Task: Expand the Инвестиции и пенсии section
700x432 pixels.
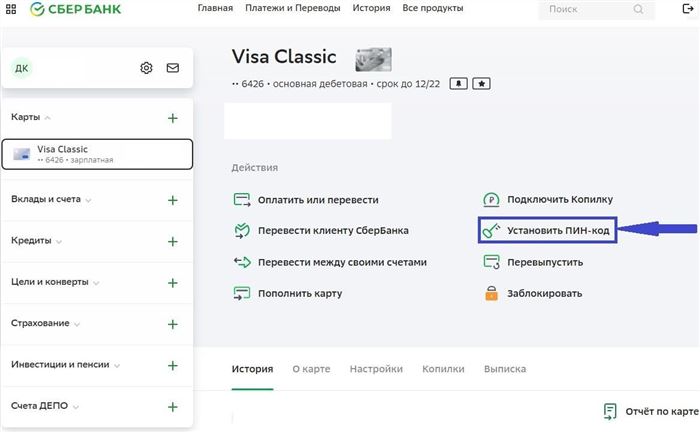Action: [117, 366]
